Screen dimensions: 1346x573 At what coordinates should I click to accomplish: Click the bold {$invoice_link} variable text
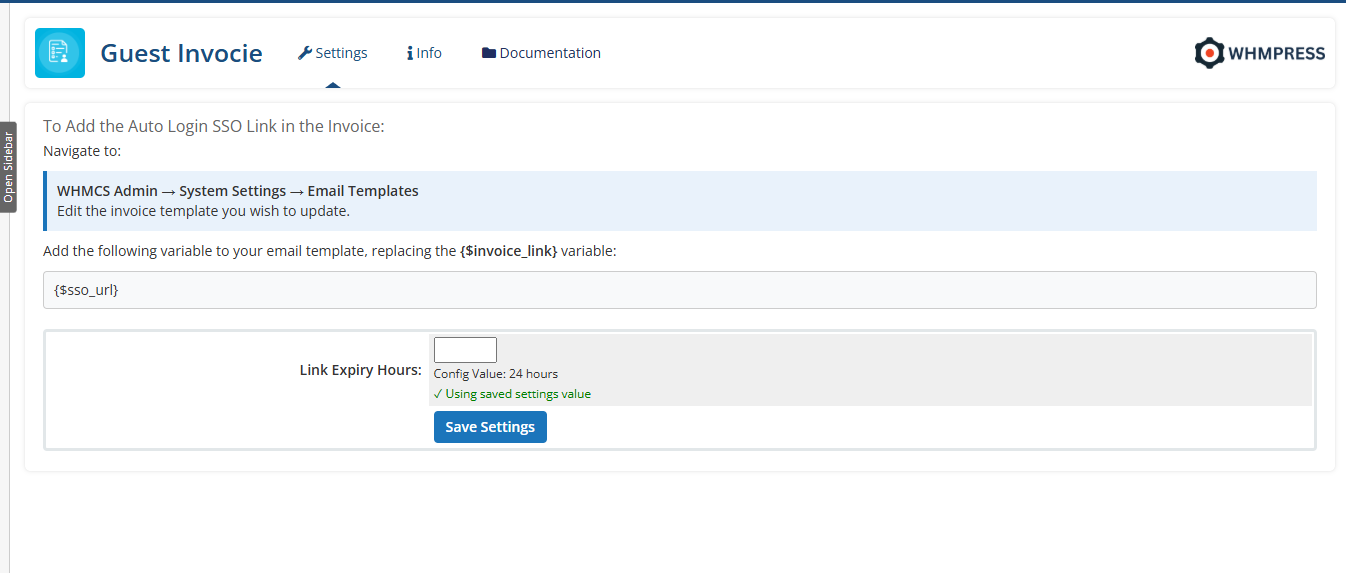[x=508, y=251]
